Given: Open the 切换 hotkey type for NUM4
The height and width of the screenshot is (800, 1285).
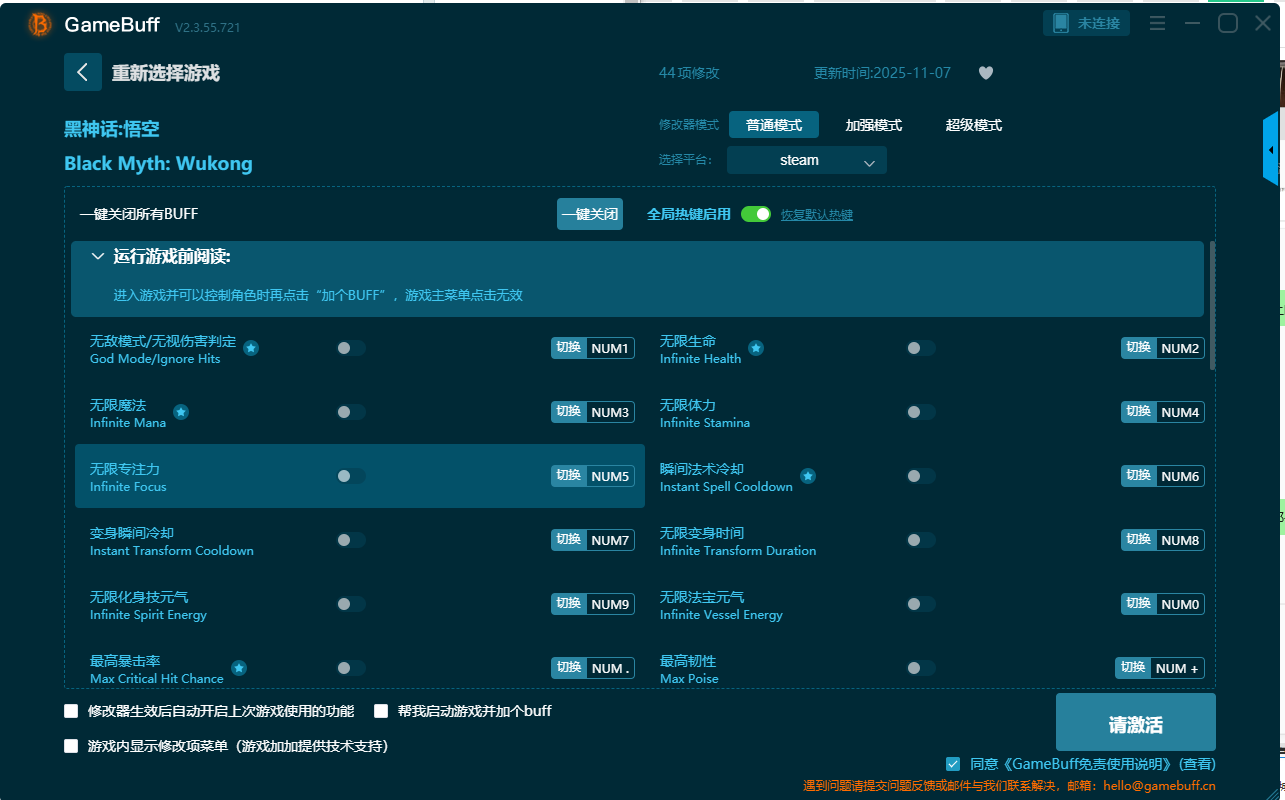Looking at the screenshot, I should [x=1139, y=412].
